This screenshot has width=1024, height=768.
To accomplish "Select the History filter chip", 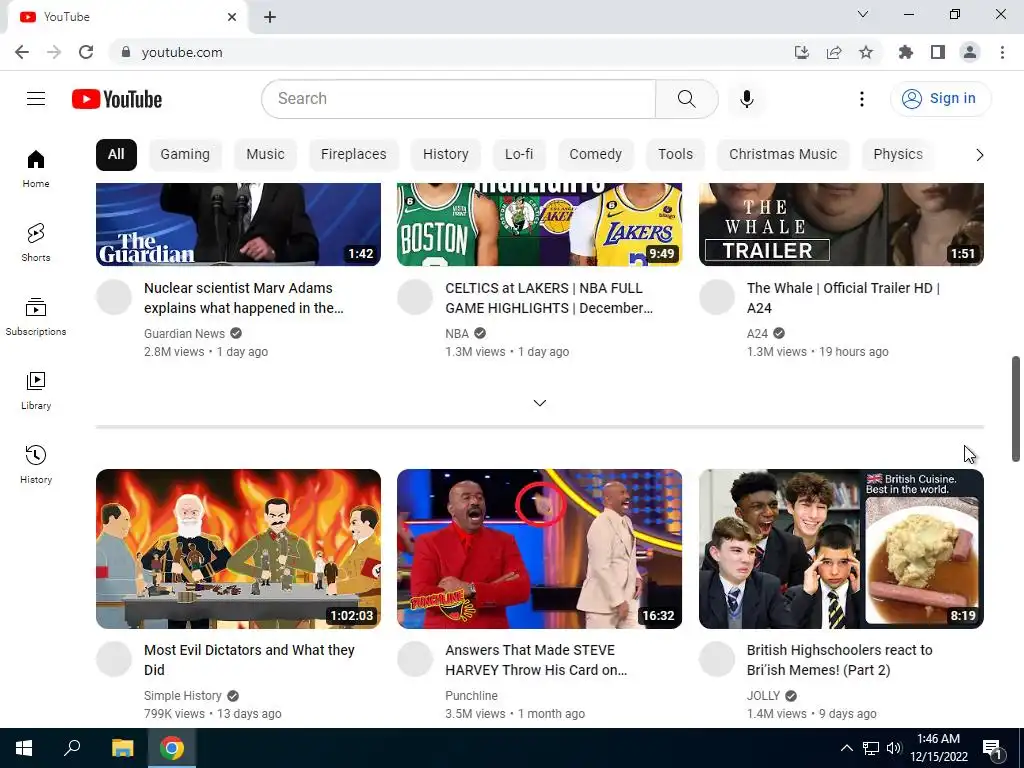I will (x=445, y=155).
